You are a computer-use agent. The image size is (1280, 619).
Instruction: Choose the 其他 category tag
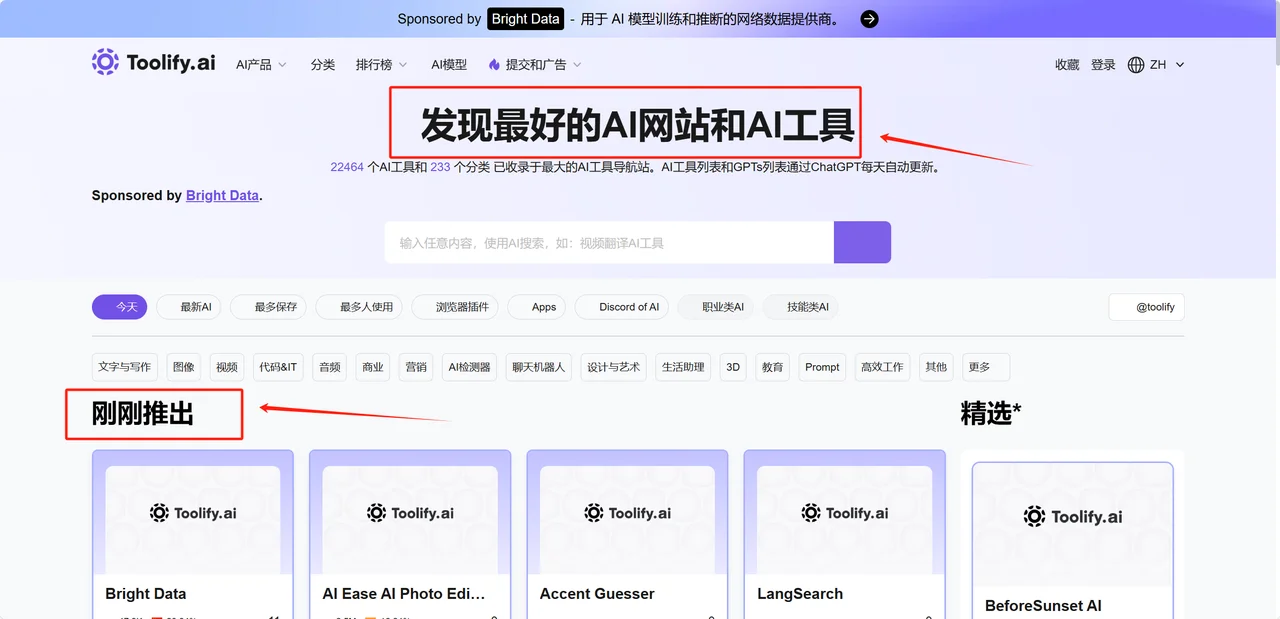point(936,367)
